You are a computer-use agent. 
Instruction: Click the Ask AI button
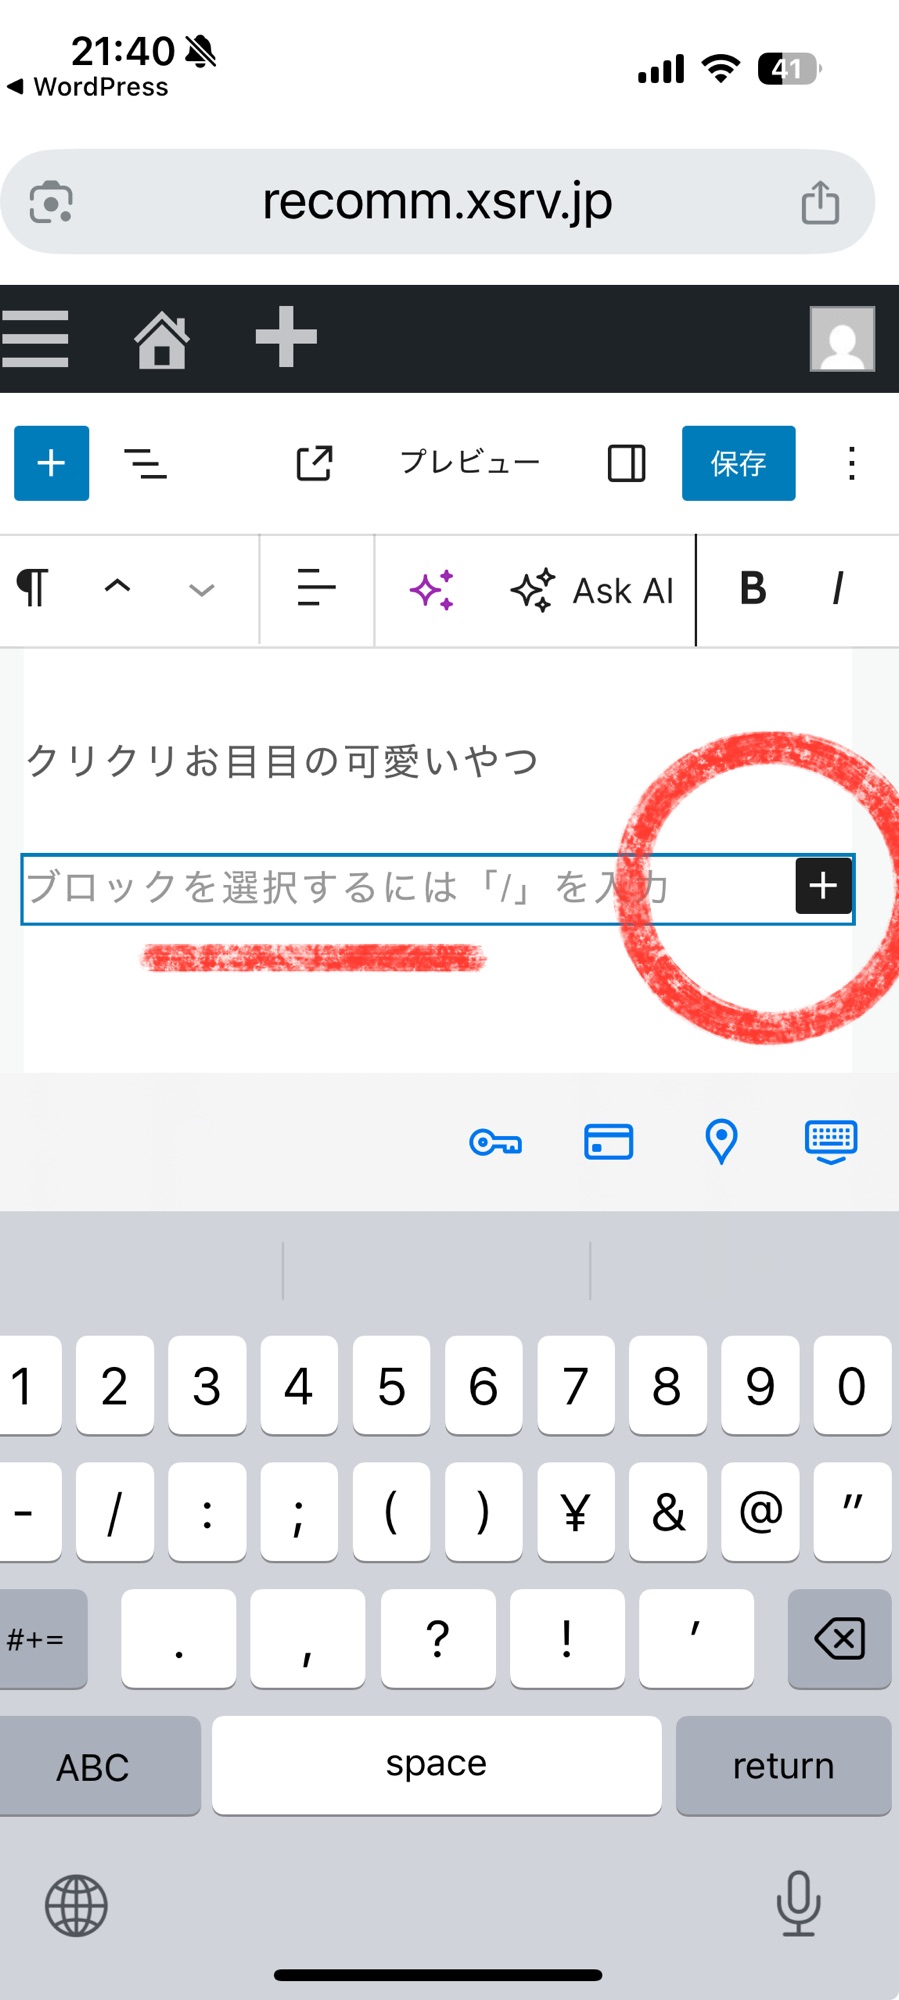coord(592,590)
